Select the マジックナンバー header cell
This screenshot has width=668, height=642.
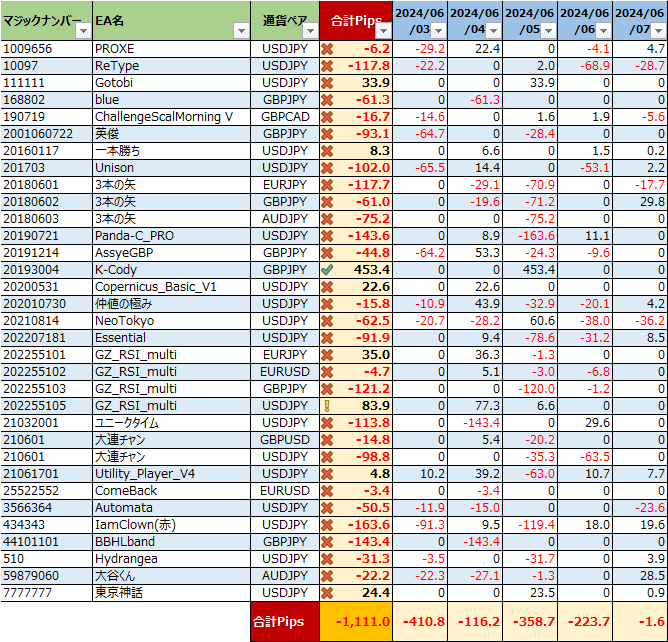pyautogui.click(x=46, y=20)
